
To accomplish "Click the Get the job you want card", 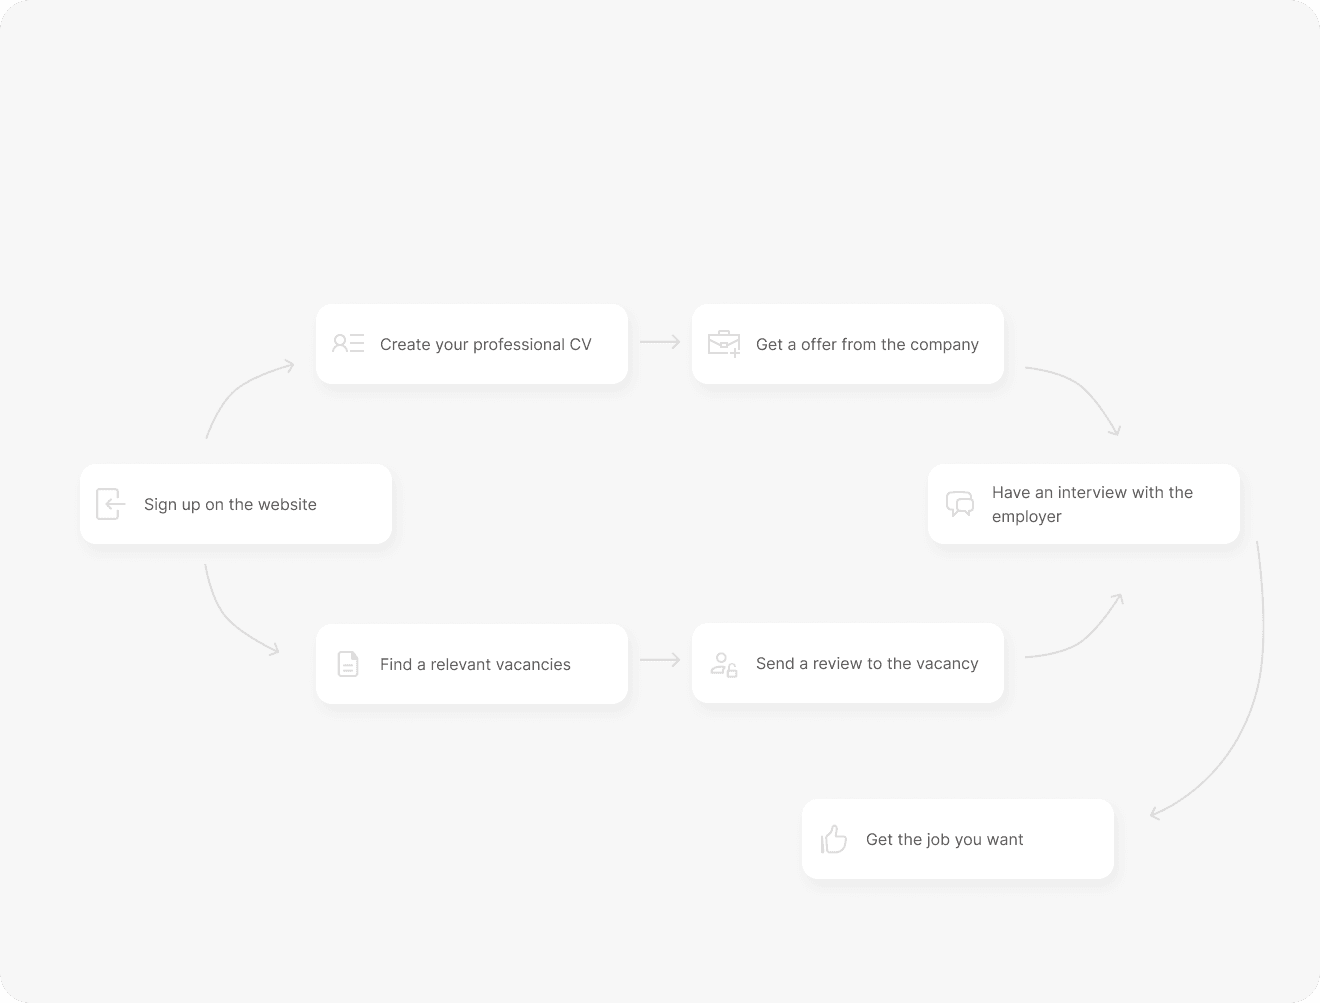I will point(958,839).
